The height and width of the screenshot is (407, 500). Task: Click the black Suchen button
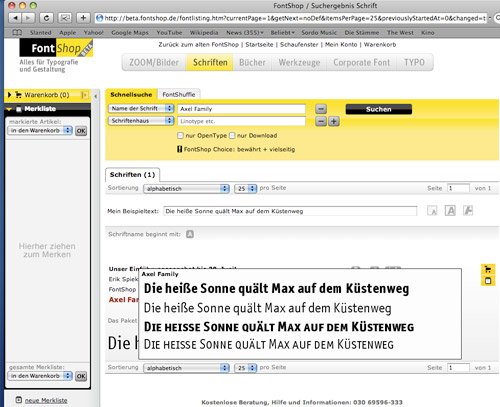(x=379, y=109)
